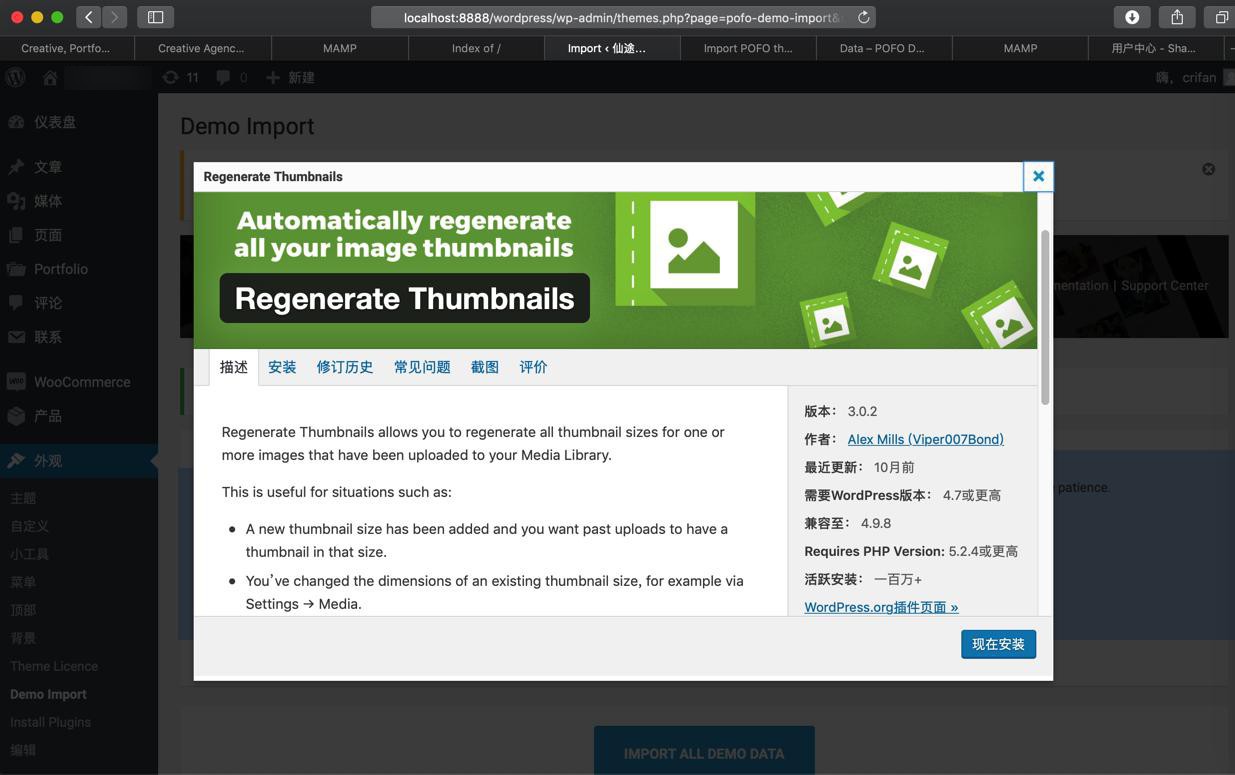
Task: Switch to the 评价 tab
Action: pos(533,367)
